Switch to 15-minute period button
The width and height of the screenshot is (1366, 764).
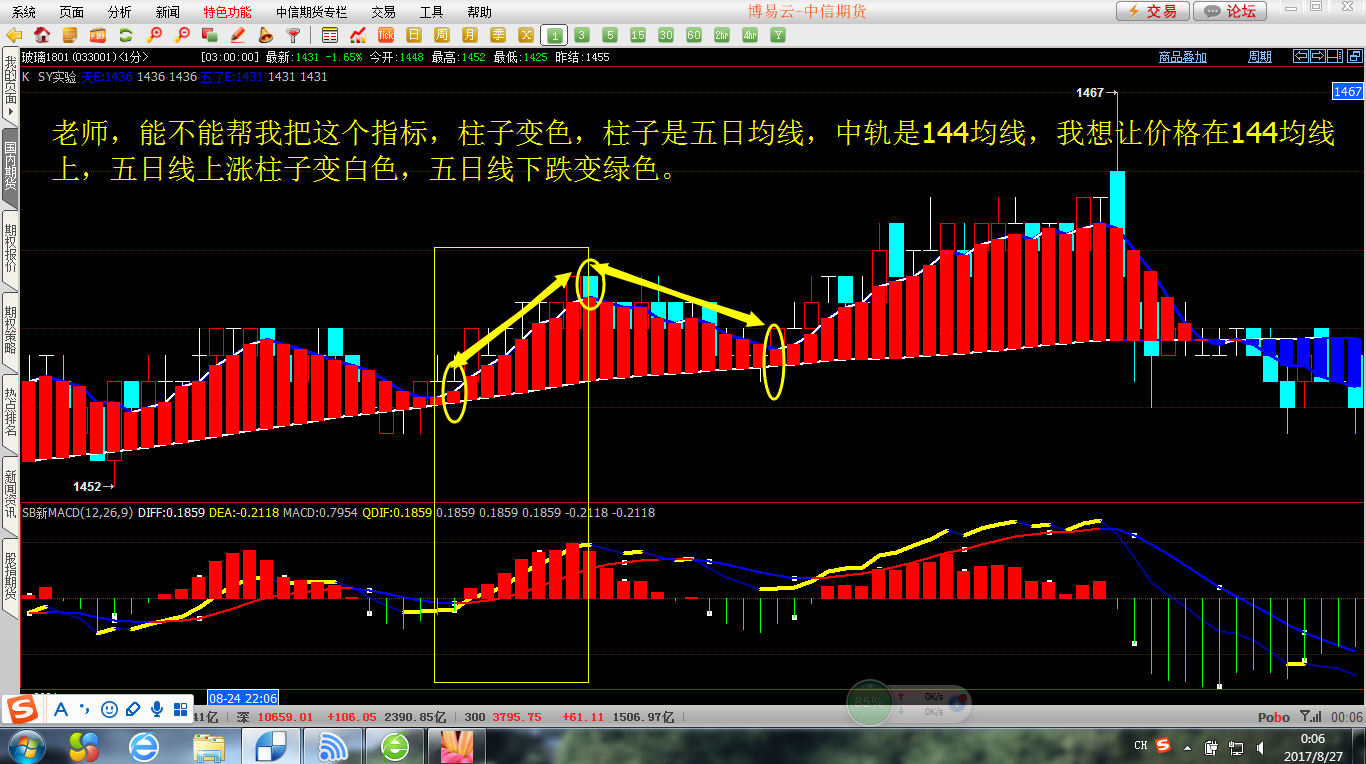pos(638,35)
